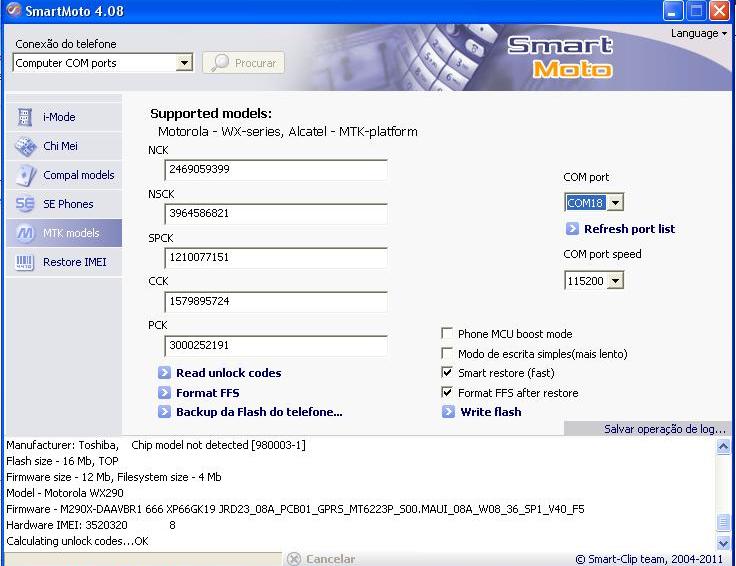Toggle Modo de escrita simples checkbox

[x=447, y=353]
